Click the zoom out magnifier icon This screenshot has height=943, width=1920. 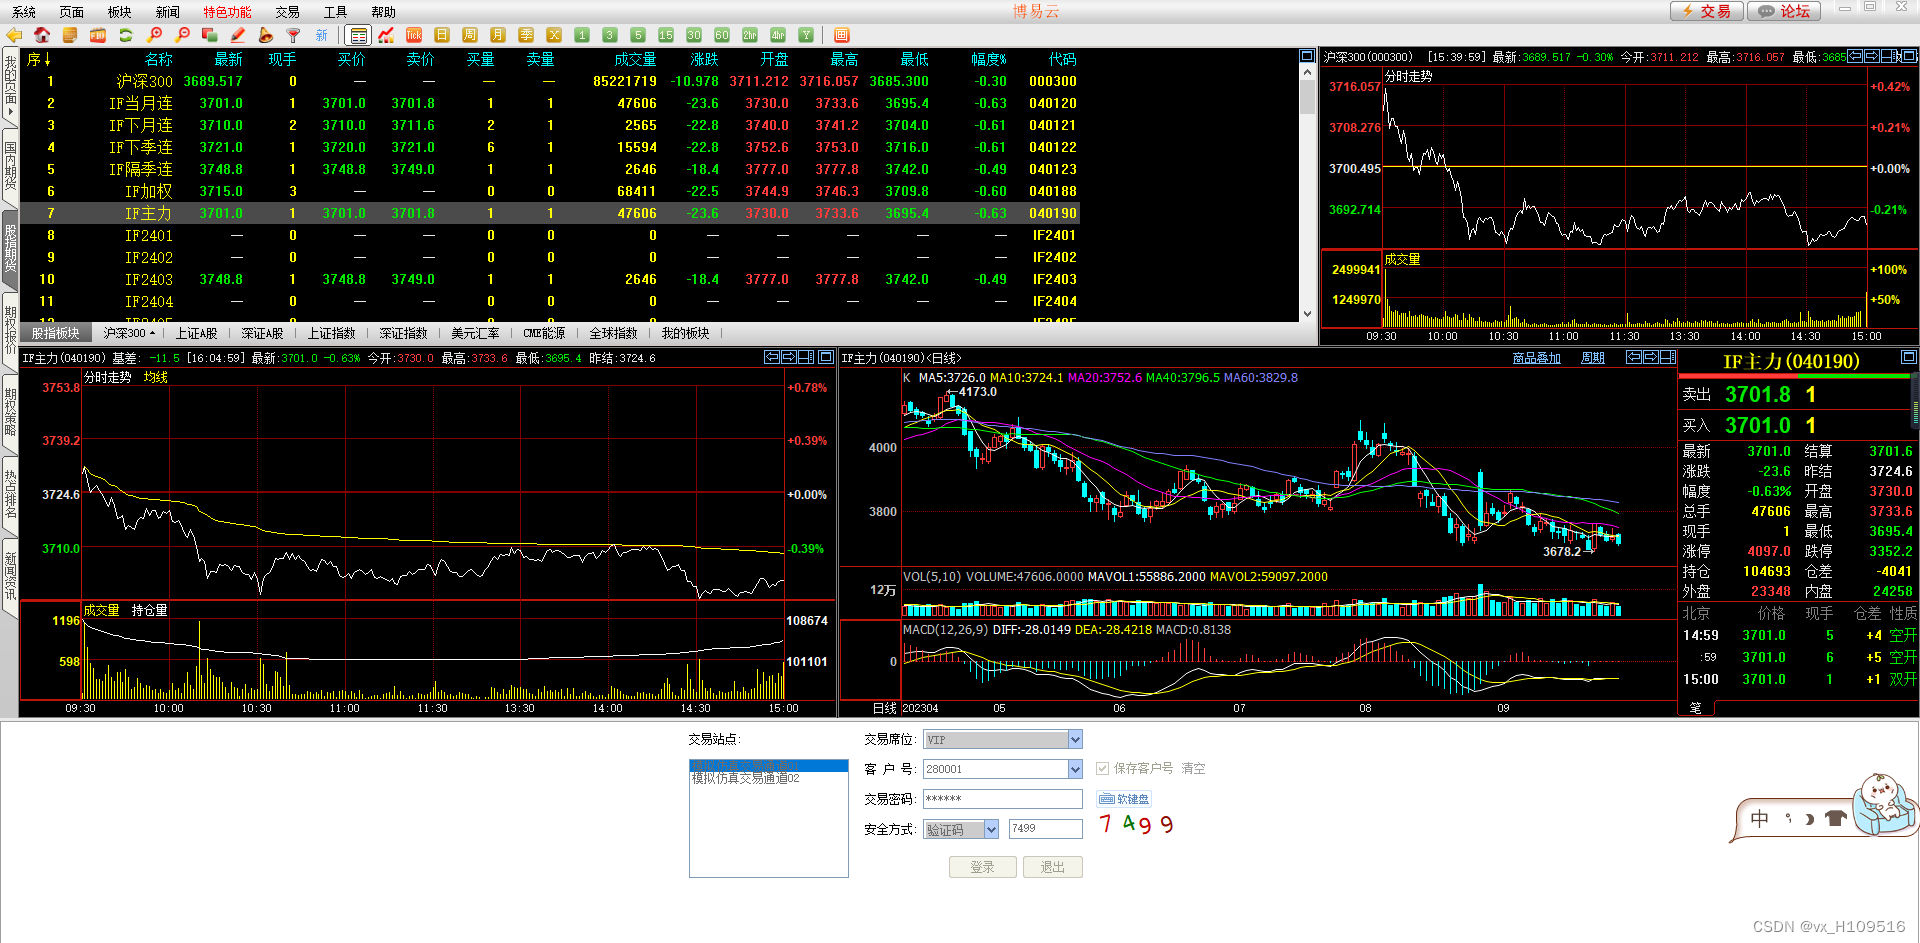coord(182,35)
